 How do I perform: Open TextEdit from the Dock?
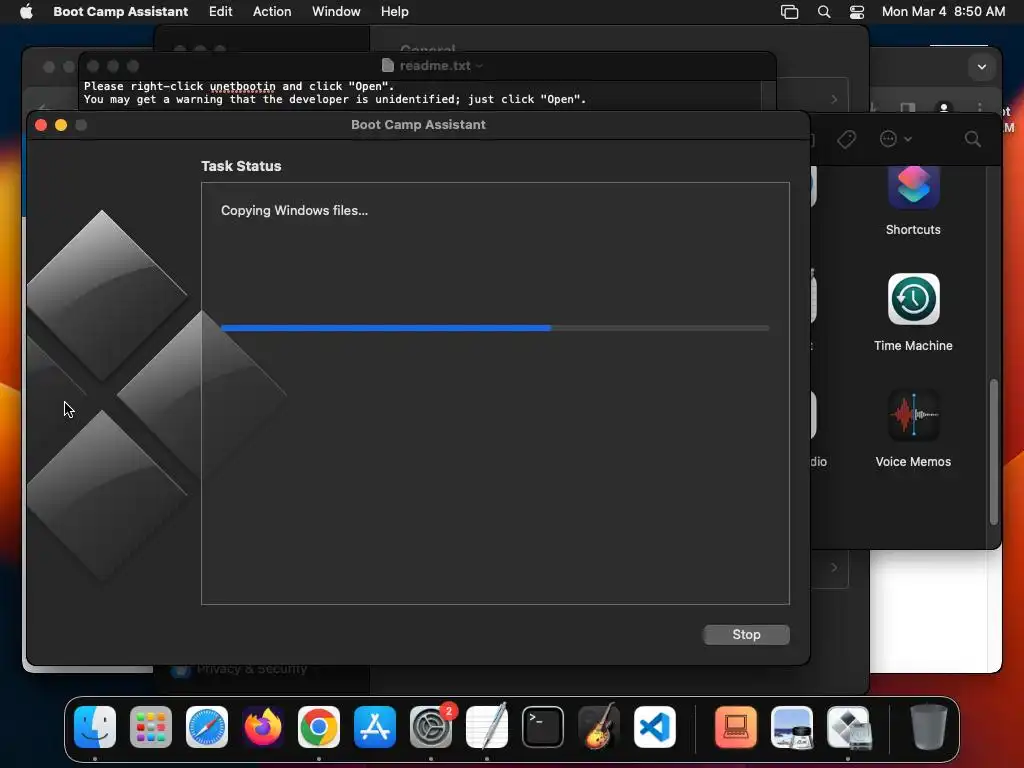(x=487, y=727)
